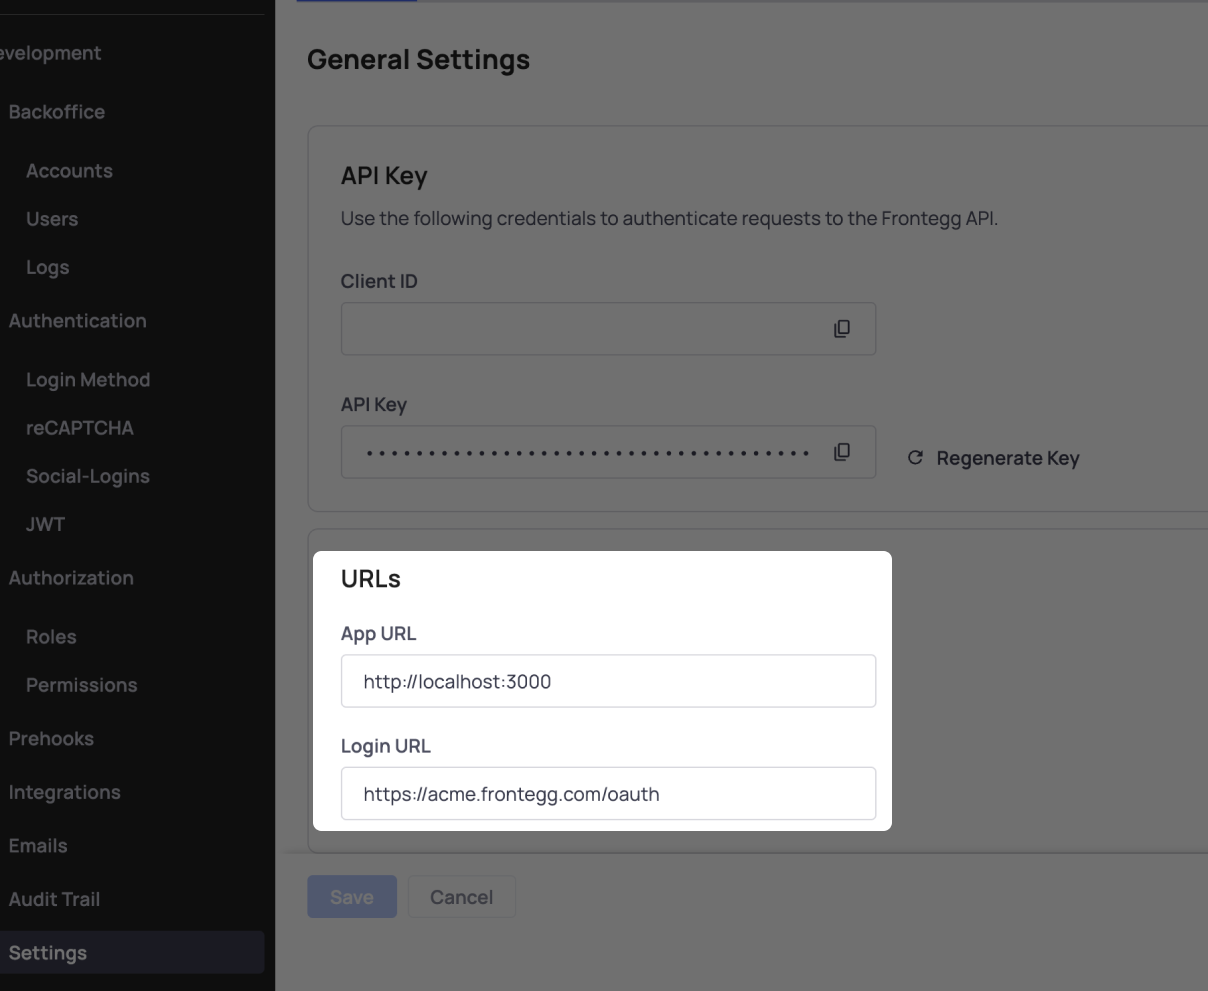Viewport: 1208px width, 991px height.
Task: Select Prehooks in the sidebar
Action: 51,739
